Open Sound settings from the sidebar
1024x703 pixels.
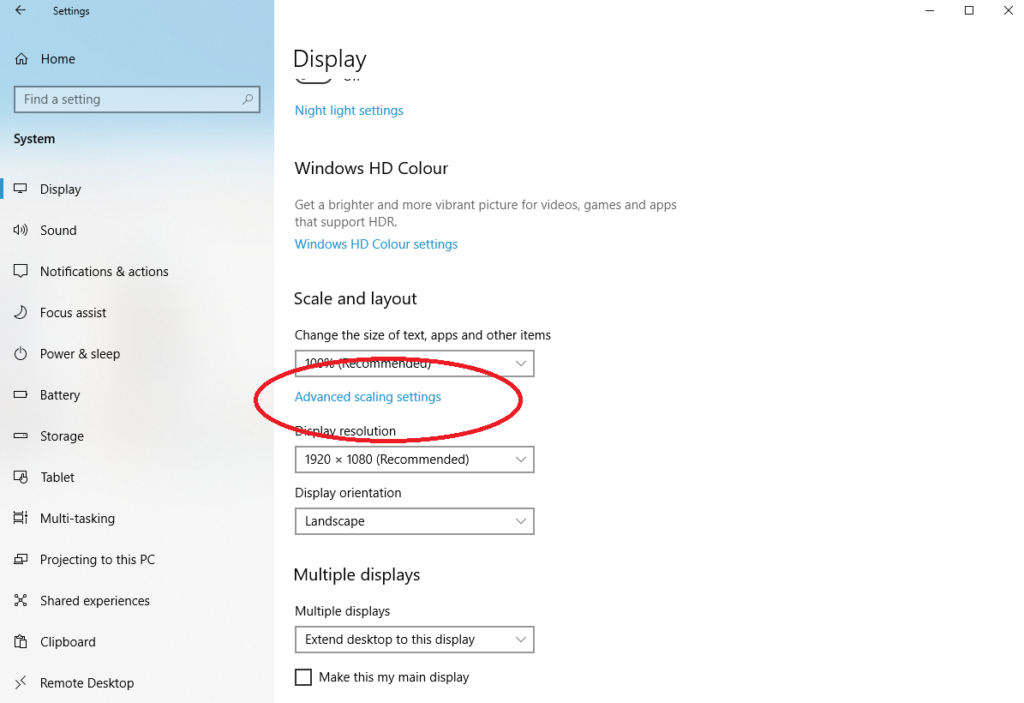tap(58, 230)
